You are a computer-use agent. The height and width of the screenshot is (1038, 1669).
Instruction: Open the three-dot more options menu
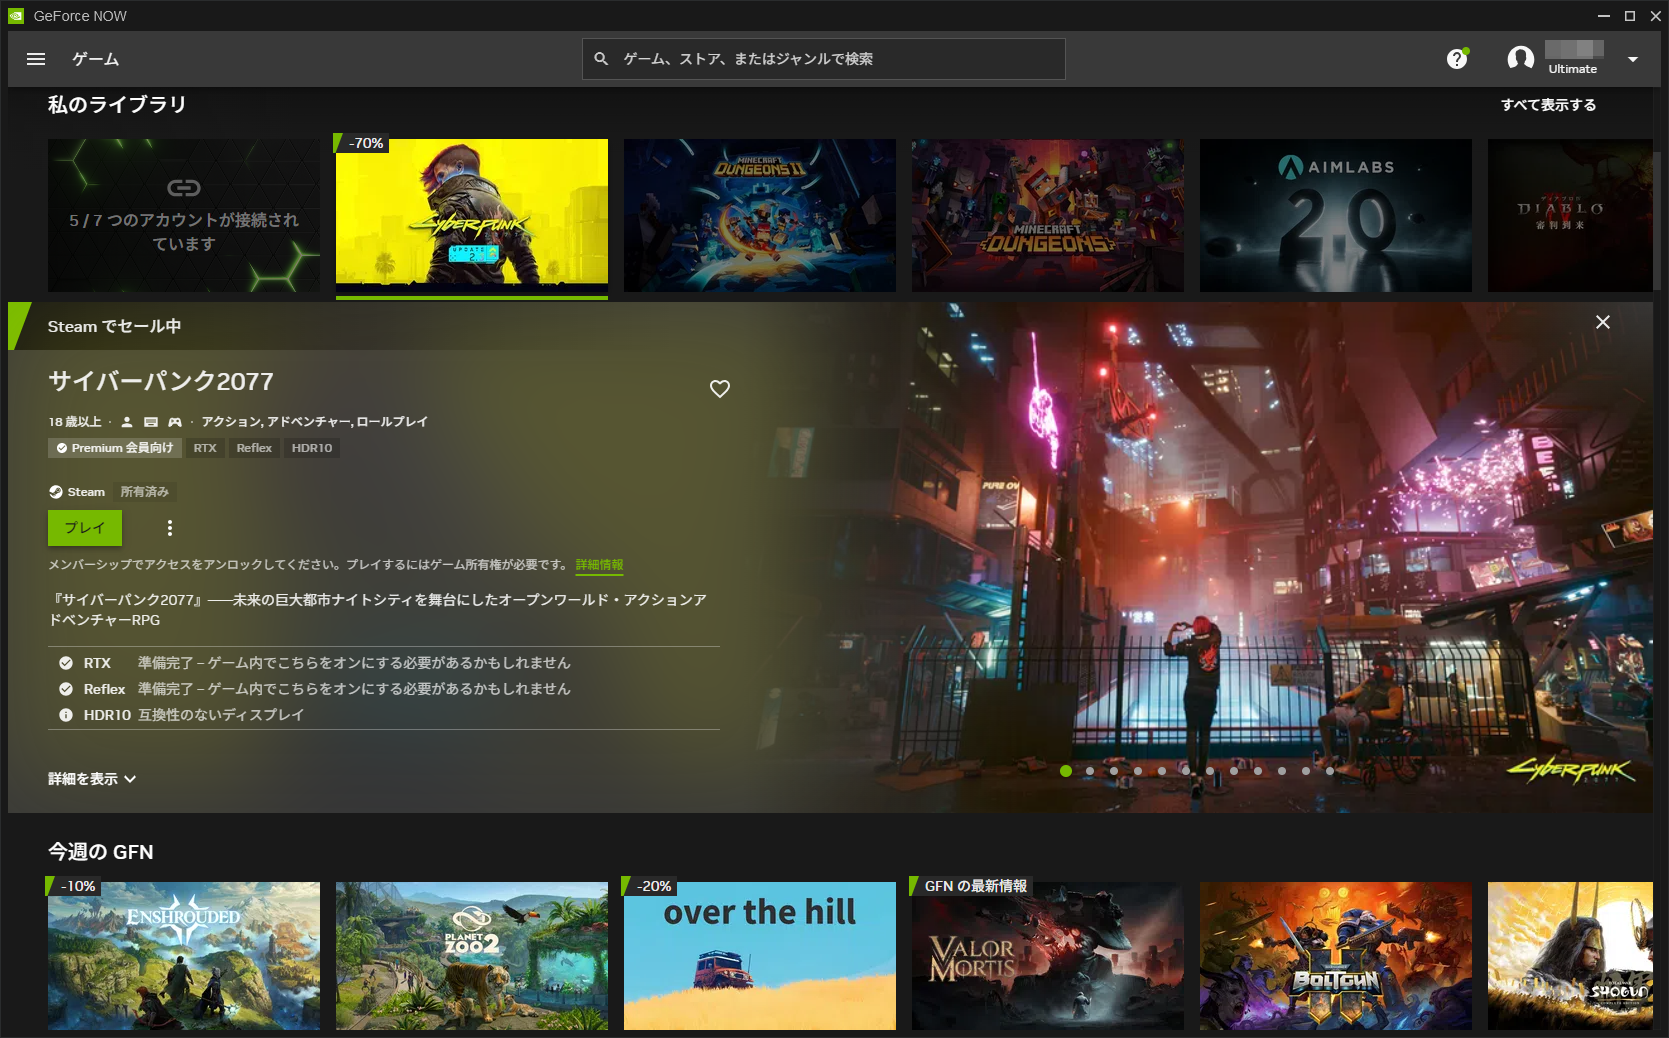click(x=170, y=528)
